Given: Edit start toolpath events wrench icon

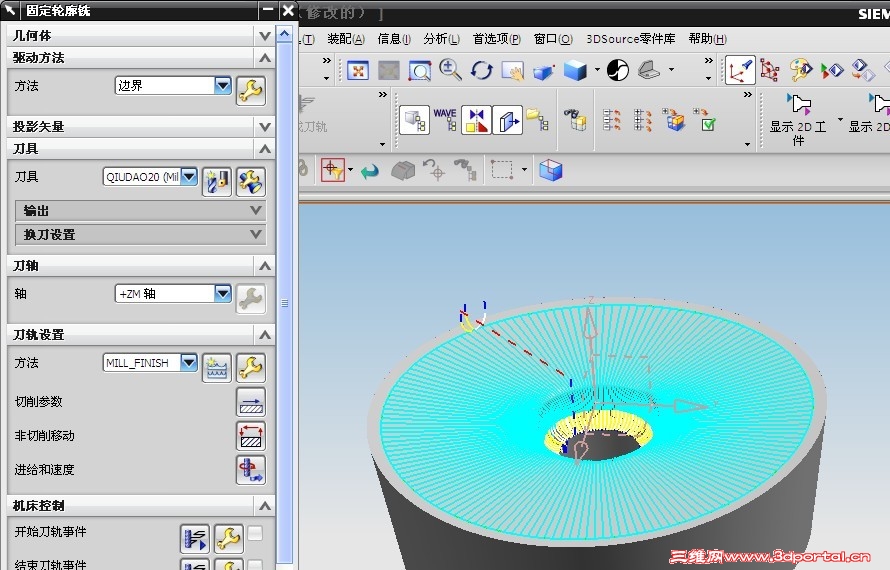Looking at the screenshot, I should pos(229,539).
